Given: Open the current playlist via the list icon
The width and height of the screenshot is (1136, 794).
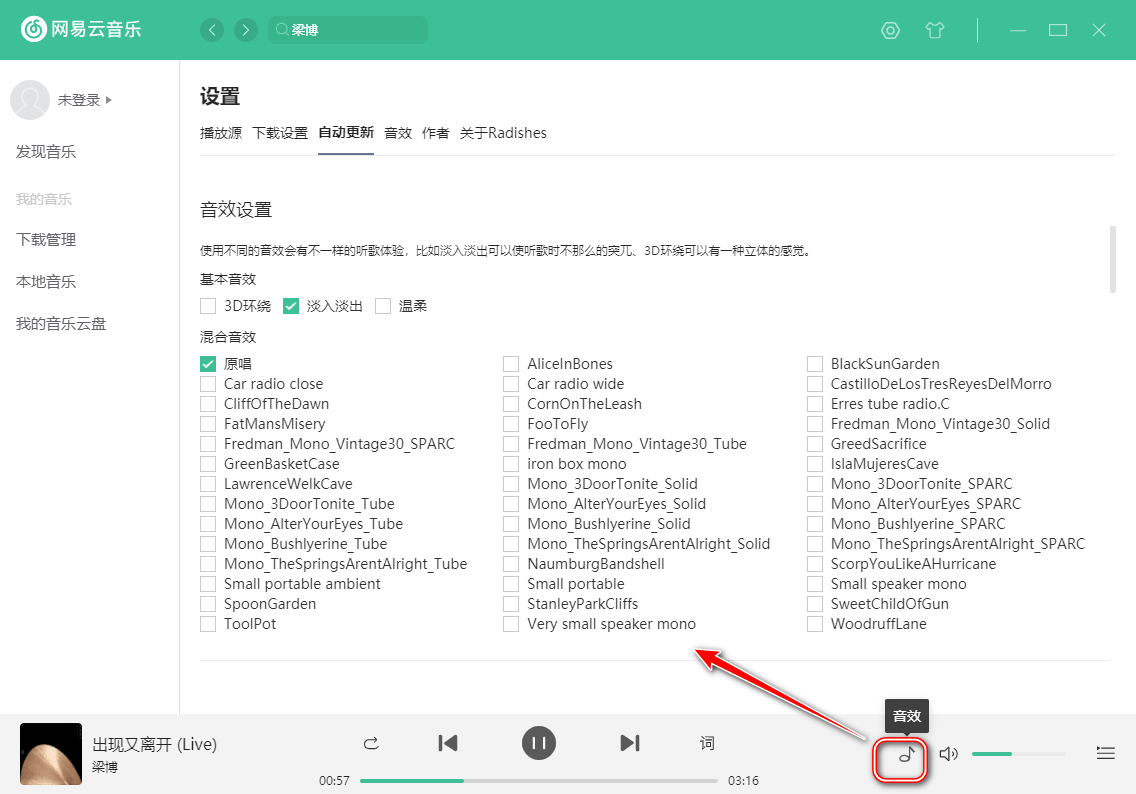Looking at the screenshot, I should pos(1106,753).
